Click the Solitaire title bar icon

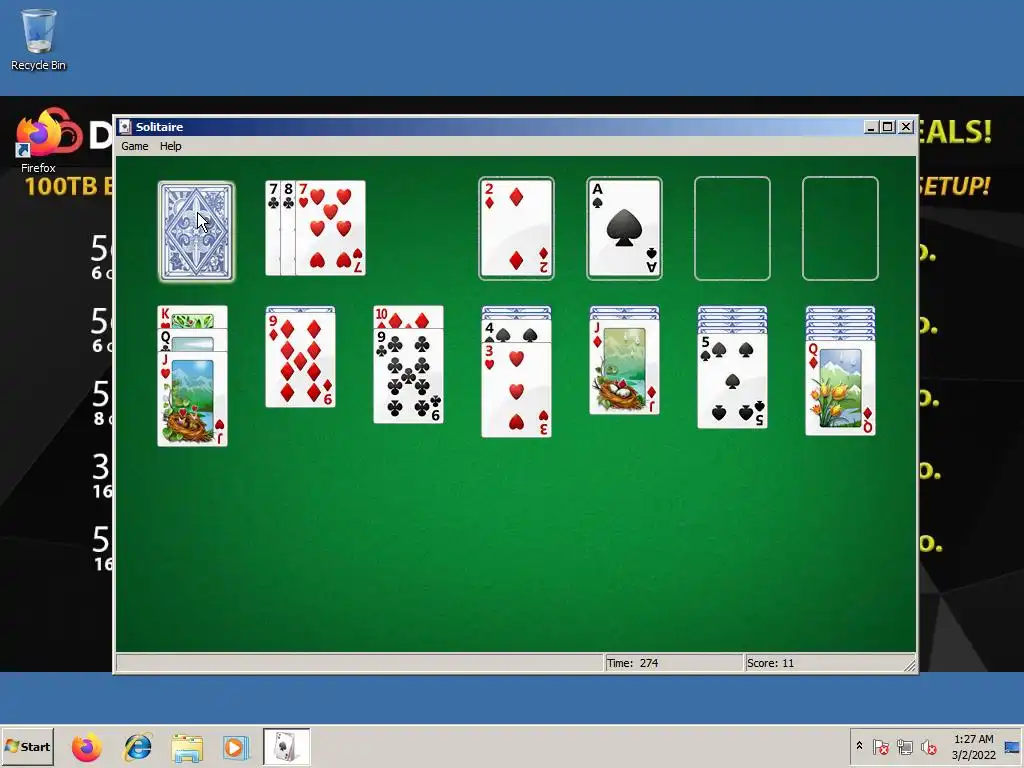click(125, 127)
